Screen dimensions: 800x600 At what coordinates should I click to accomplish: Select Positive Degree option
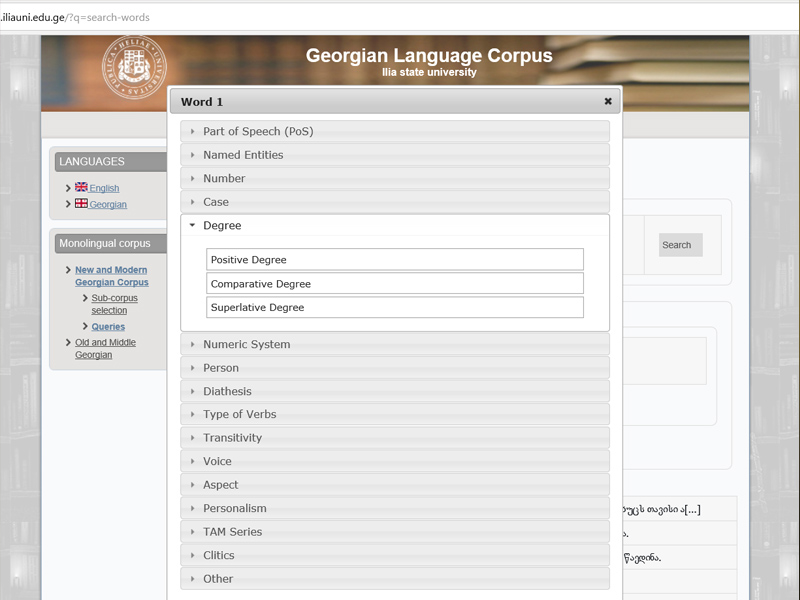395,259
